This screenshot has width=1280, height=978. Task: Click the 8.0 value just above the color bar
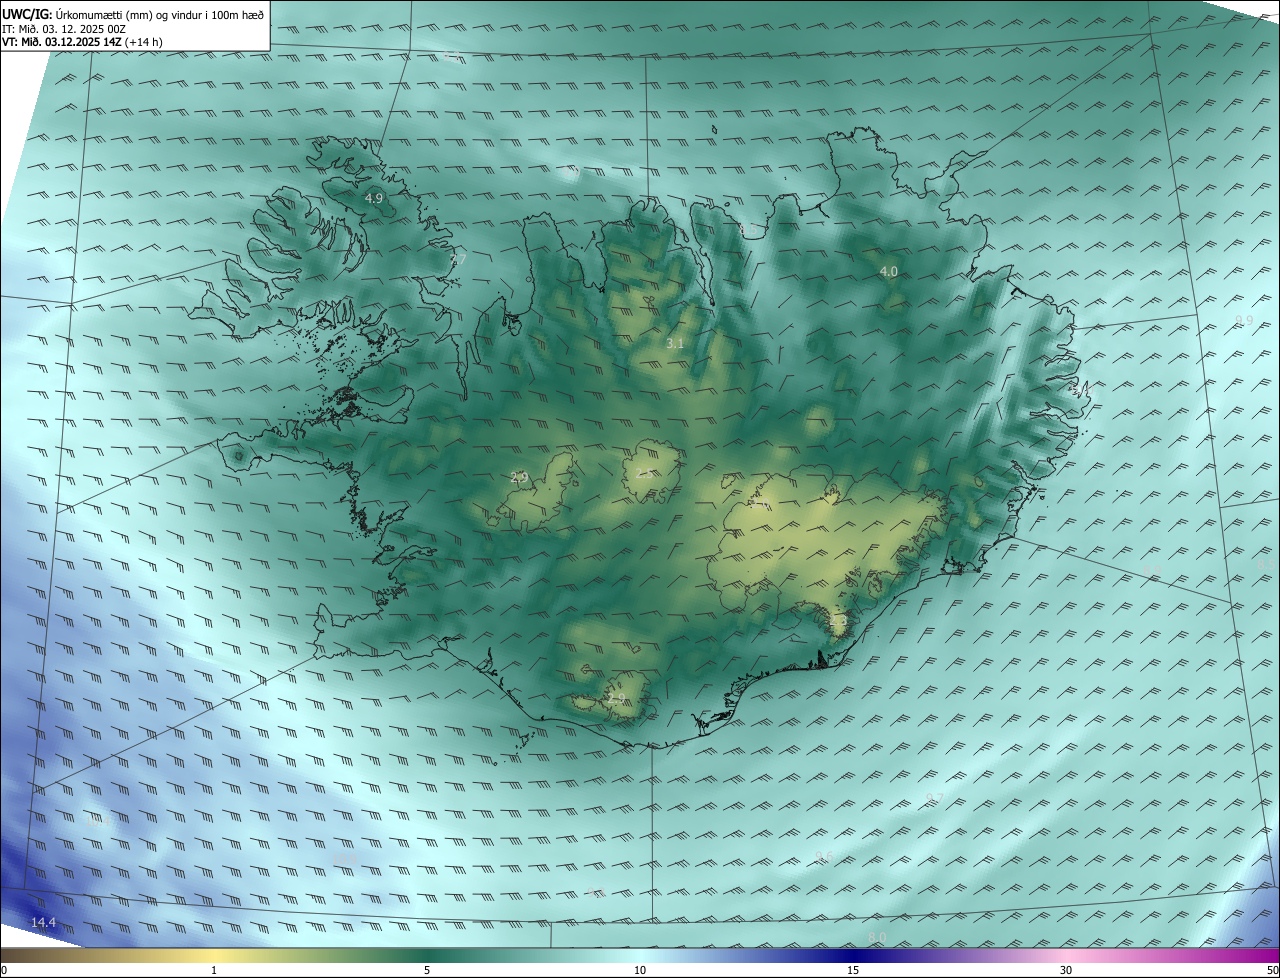click(877, 937)
